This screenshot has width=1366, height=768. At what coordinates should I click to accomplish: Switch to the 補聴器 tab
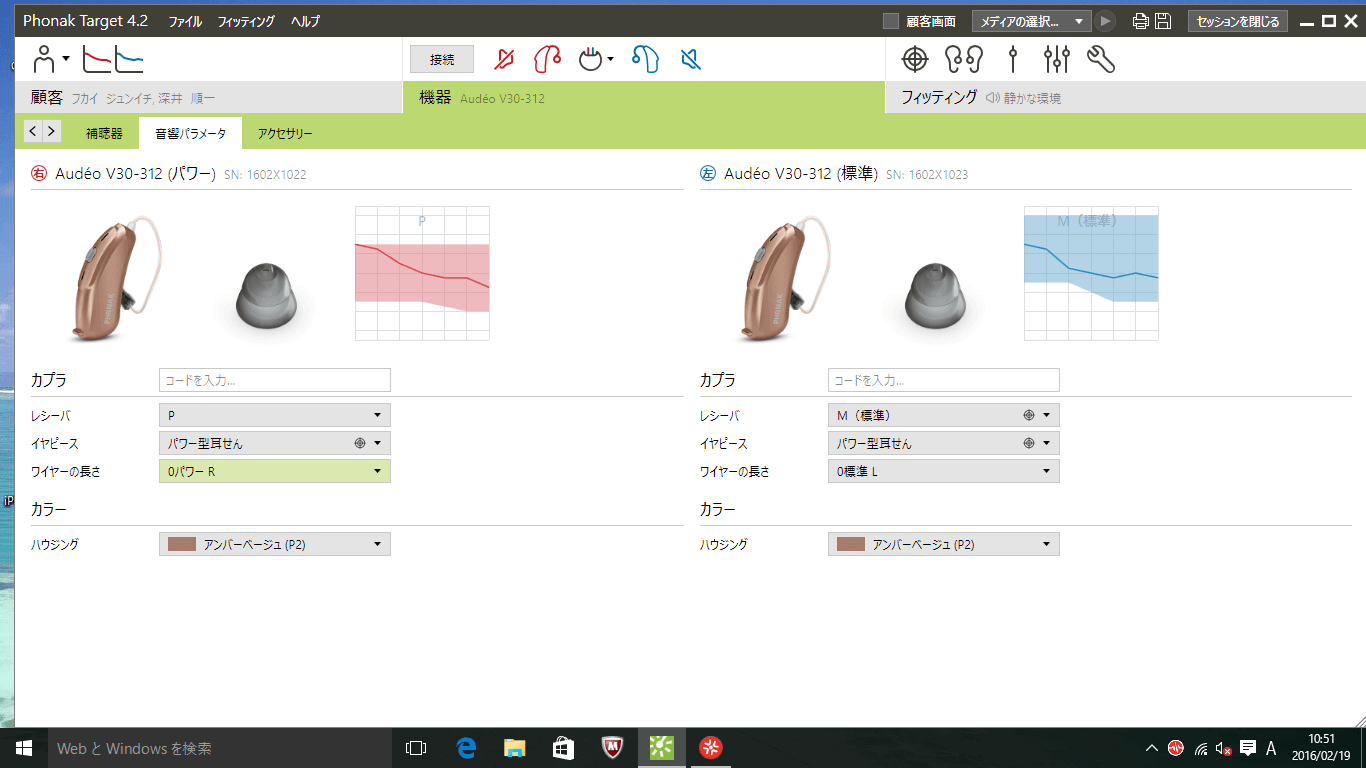[104, 133]
